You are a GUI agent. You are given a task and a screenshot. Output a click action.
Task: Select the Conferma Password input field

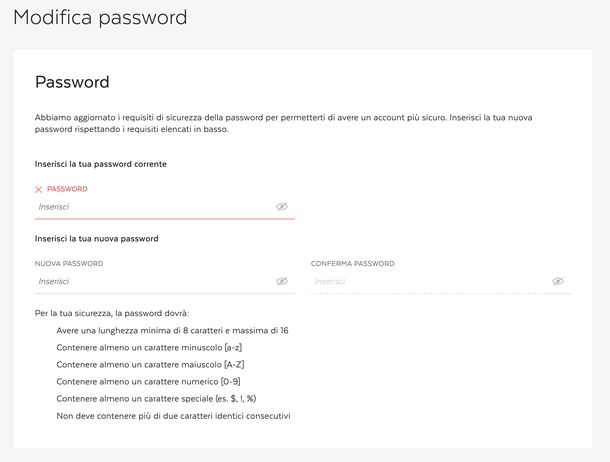click(425, 282)
